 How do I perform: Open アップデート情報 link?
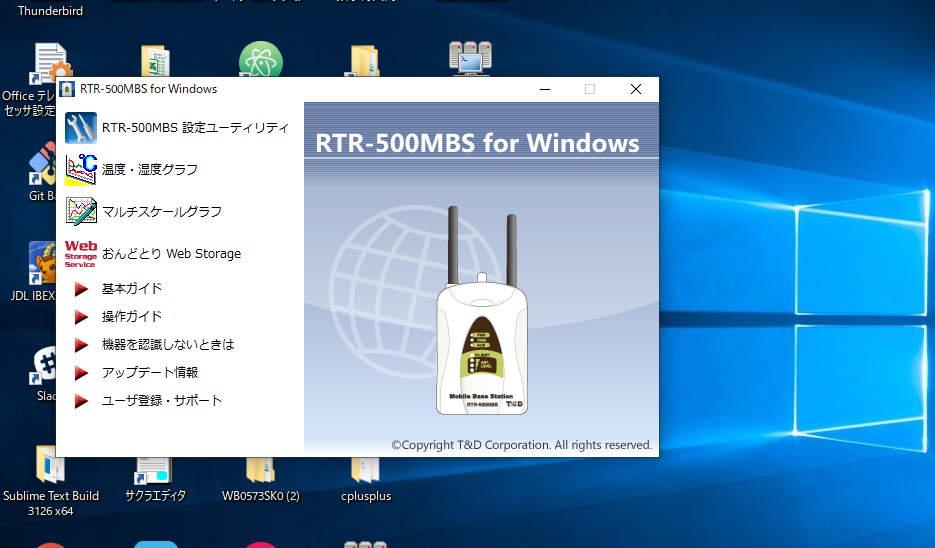pyautogui.click(x=150, y=373)
